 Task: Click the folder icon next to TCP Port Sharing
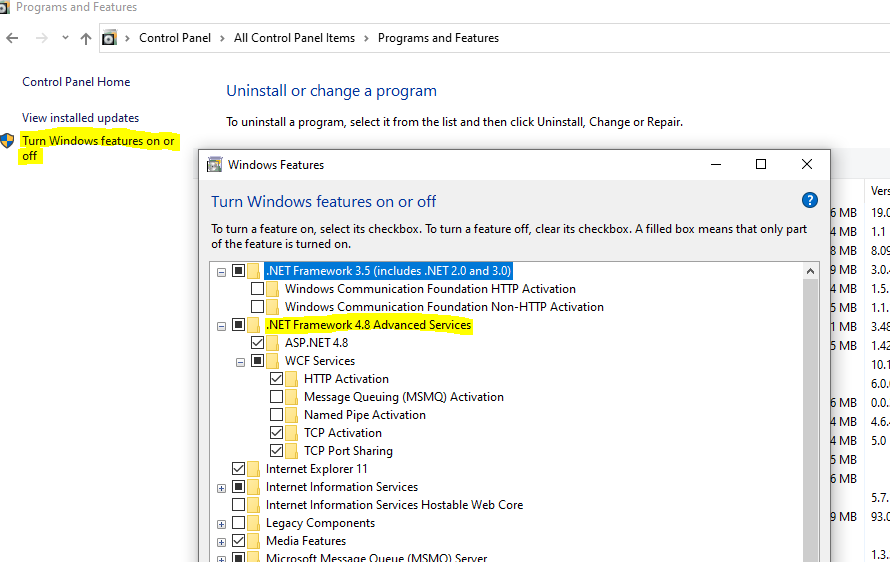click(292, 451)
